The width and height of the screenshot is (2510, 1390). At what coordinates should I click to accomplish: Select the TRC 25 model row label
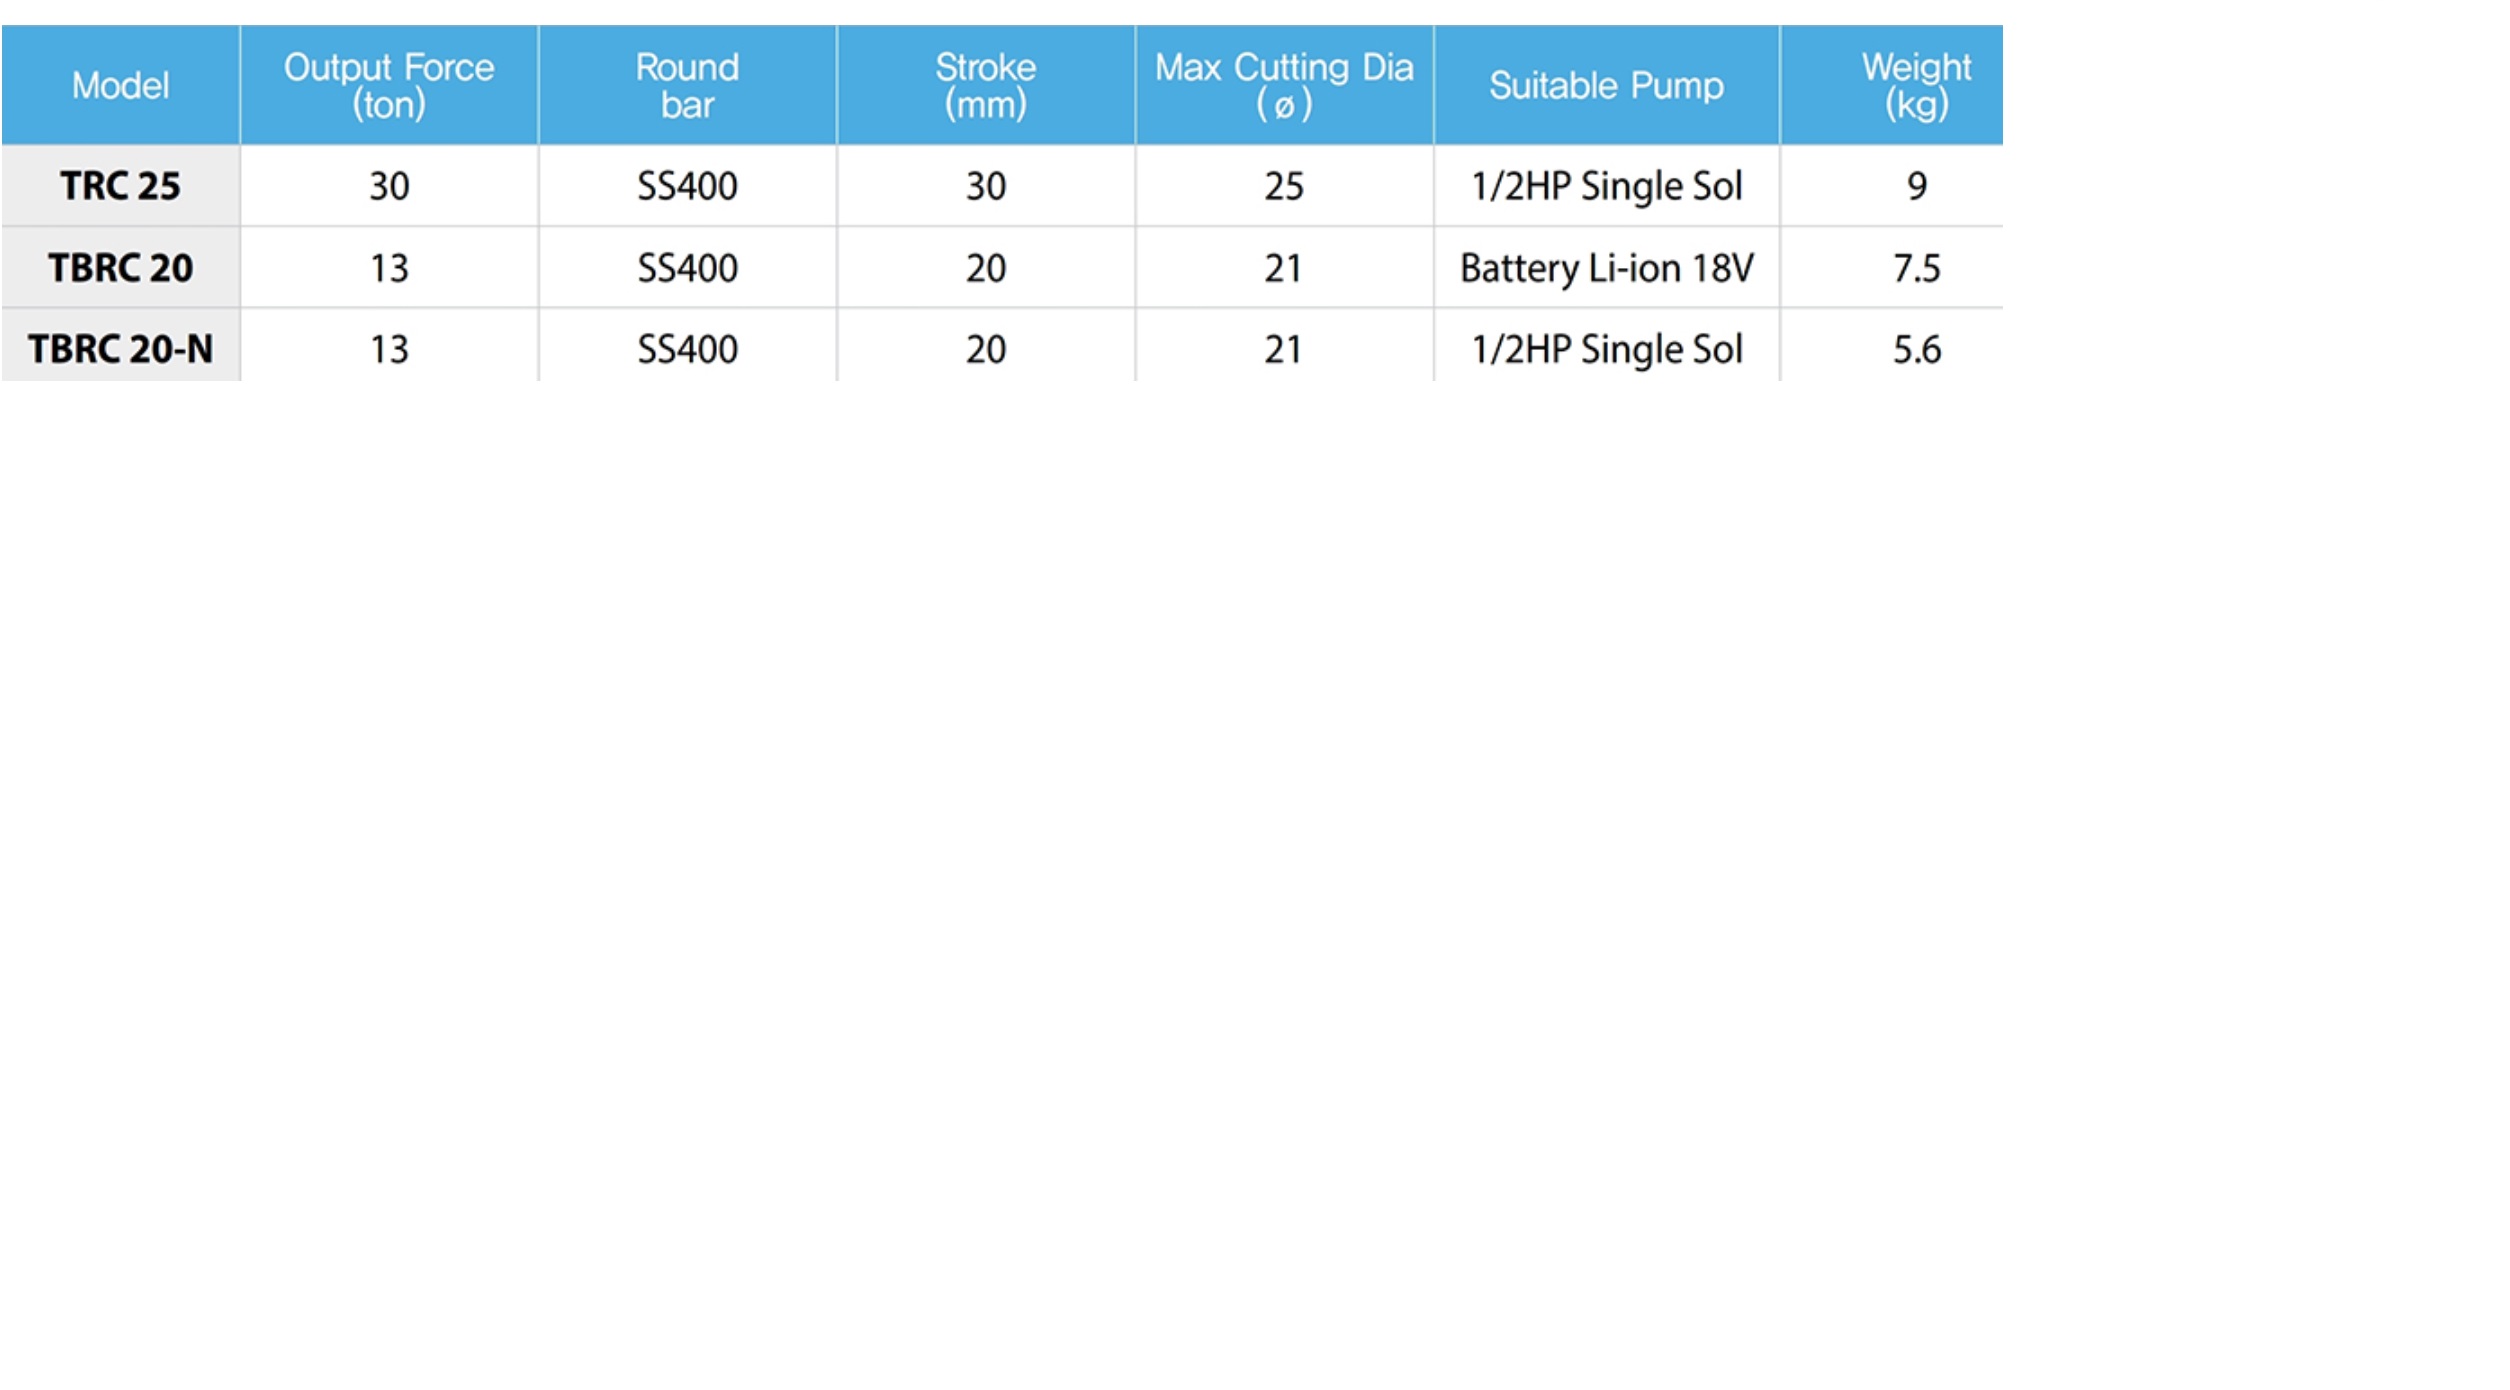pos(120,186)
